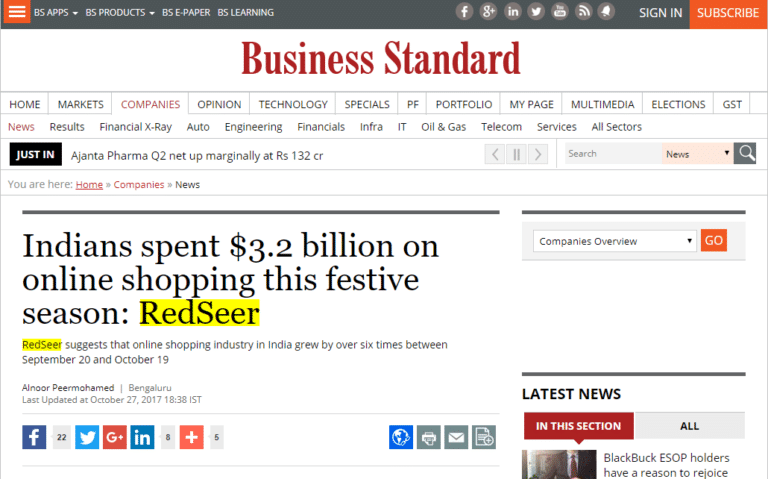Share article on LinkedIn

pos(142,437)
